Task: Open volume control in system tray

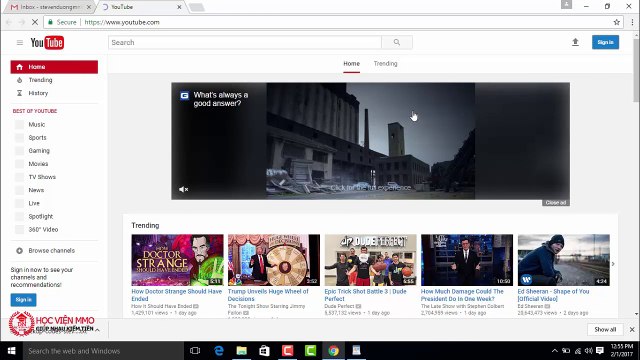Action: tap(588, 351)
